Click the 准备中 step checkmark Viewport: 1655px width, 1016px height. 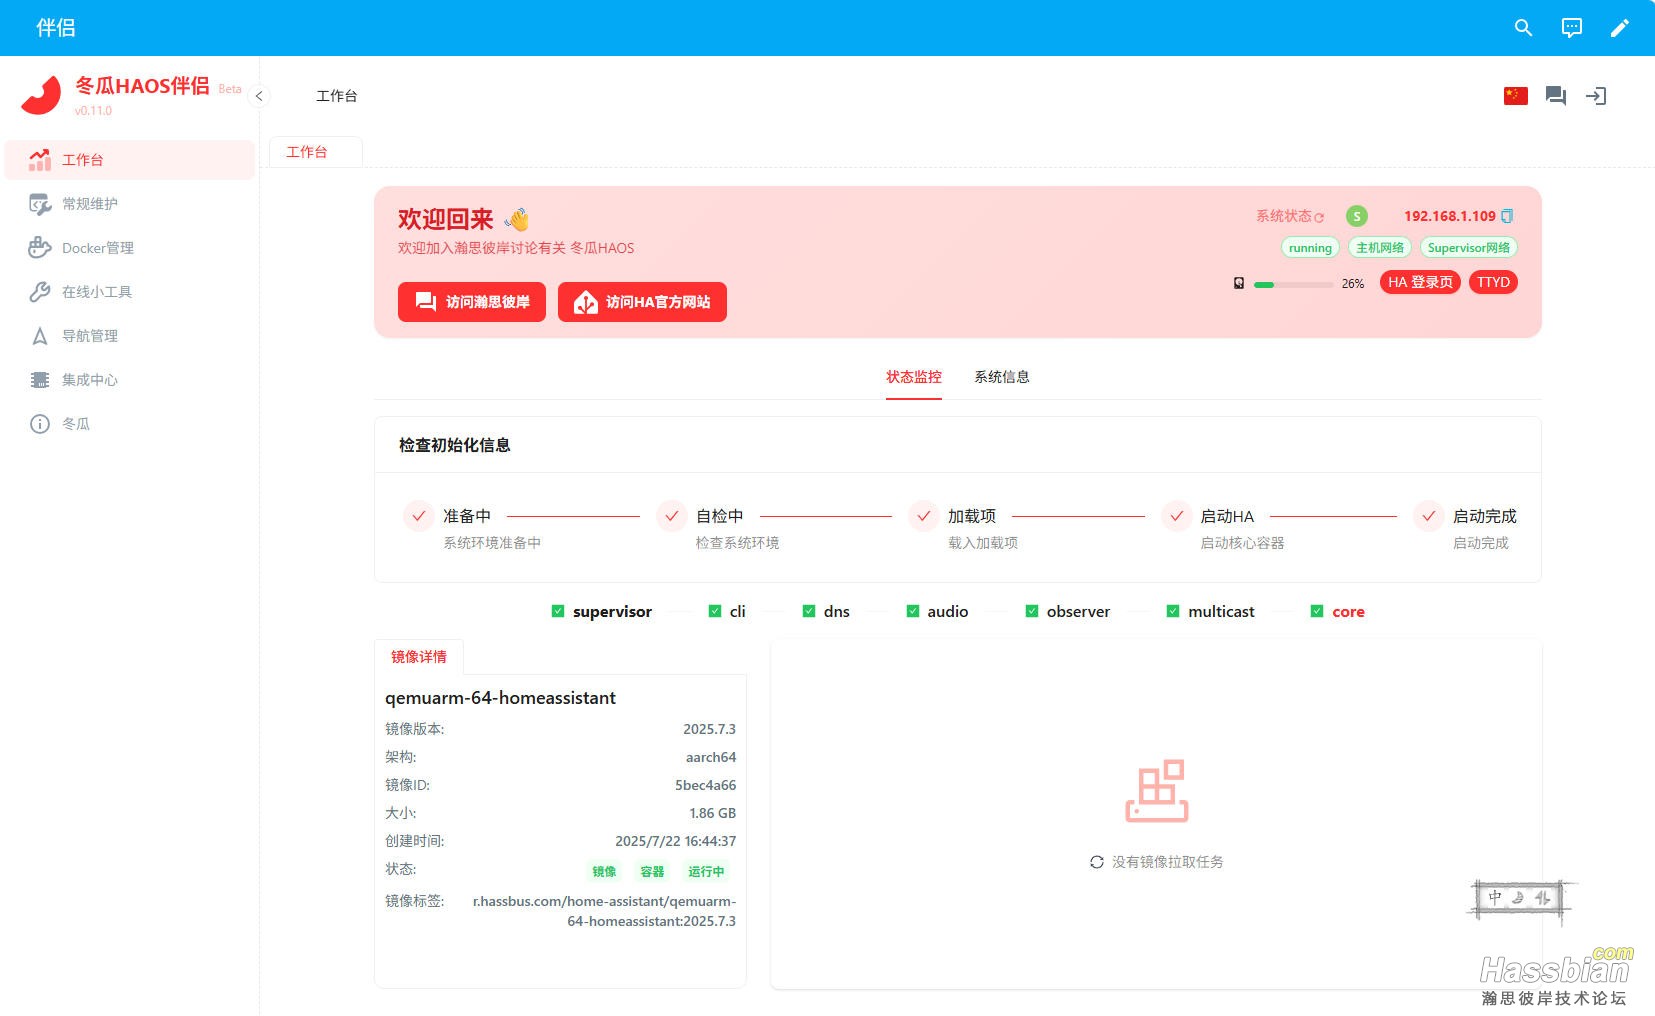pyautogui.click(x=418, y=516)
